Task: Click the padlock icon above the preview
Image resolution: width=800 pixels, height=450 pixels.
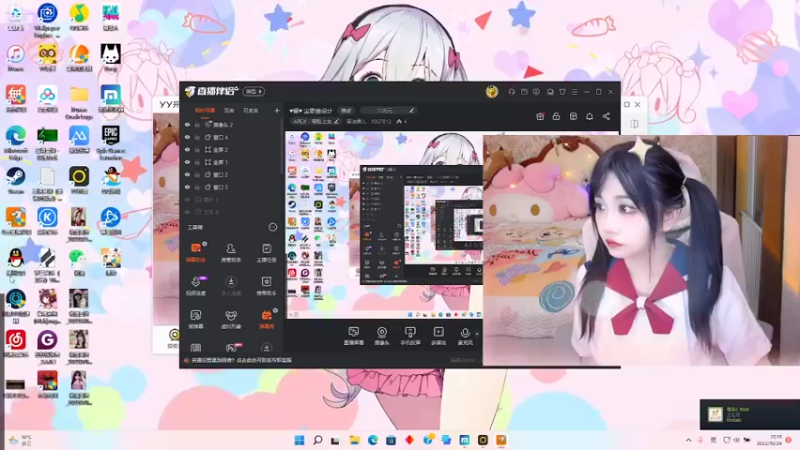Action: 556,116
